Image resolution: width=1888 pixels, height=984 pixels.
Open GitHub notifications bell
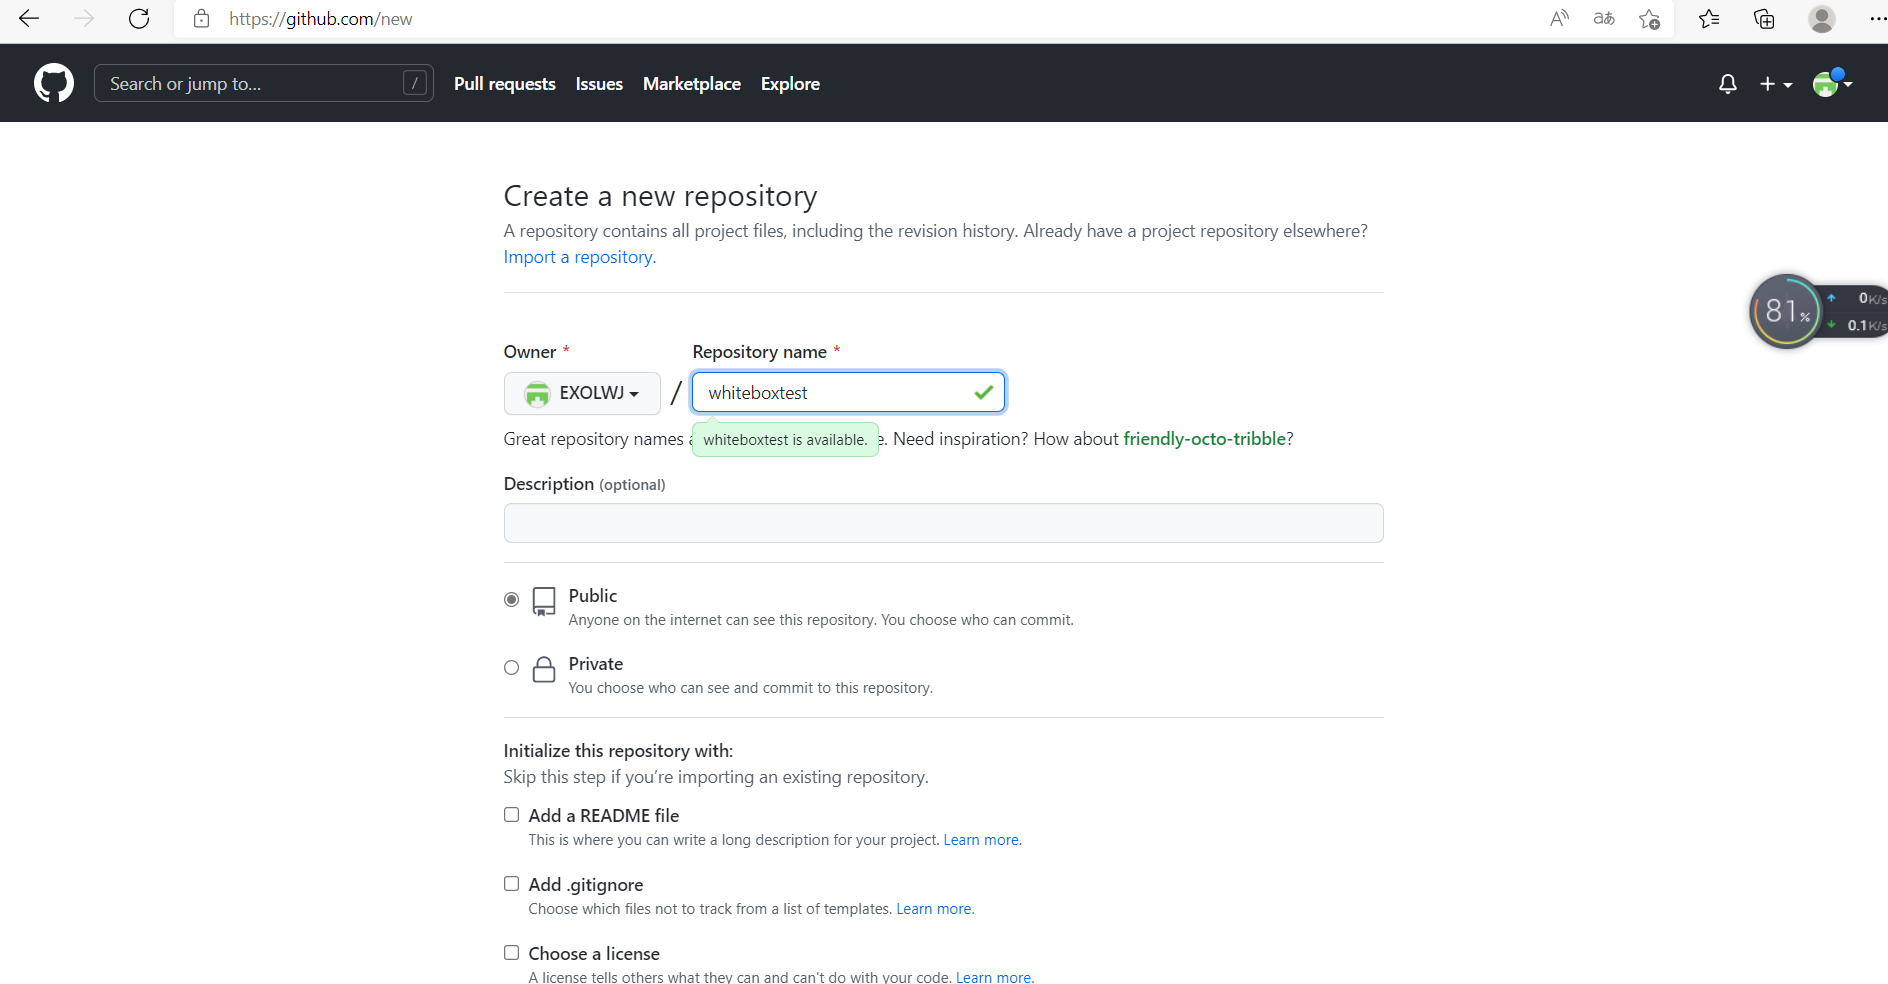point(1727,84)
